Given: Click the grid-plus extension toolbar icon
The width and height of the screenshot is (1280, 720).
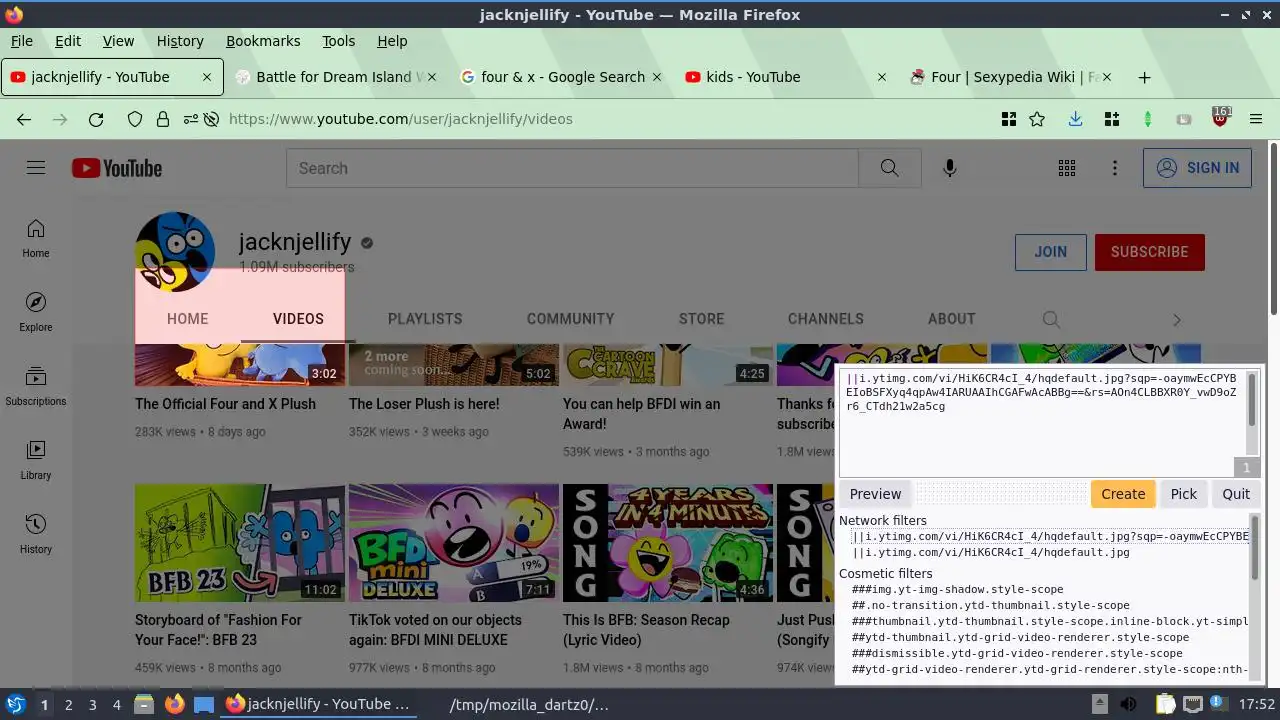Looking at the screenshot, I should 1111,119.
